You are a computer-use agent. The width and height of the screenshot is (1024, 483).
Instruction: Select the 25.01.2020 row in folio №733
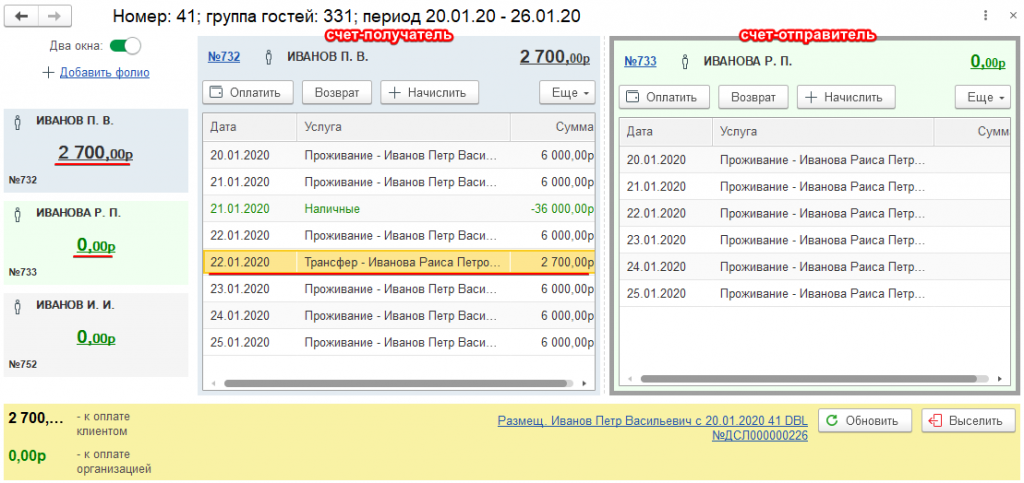[x=815, y=293]
